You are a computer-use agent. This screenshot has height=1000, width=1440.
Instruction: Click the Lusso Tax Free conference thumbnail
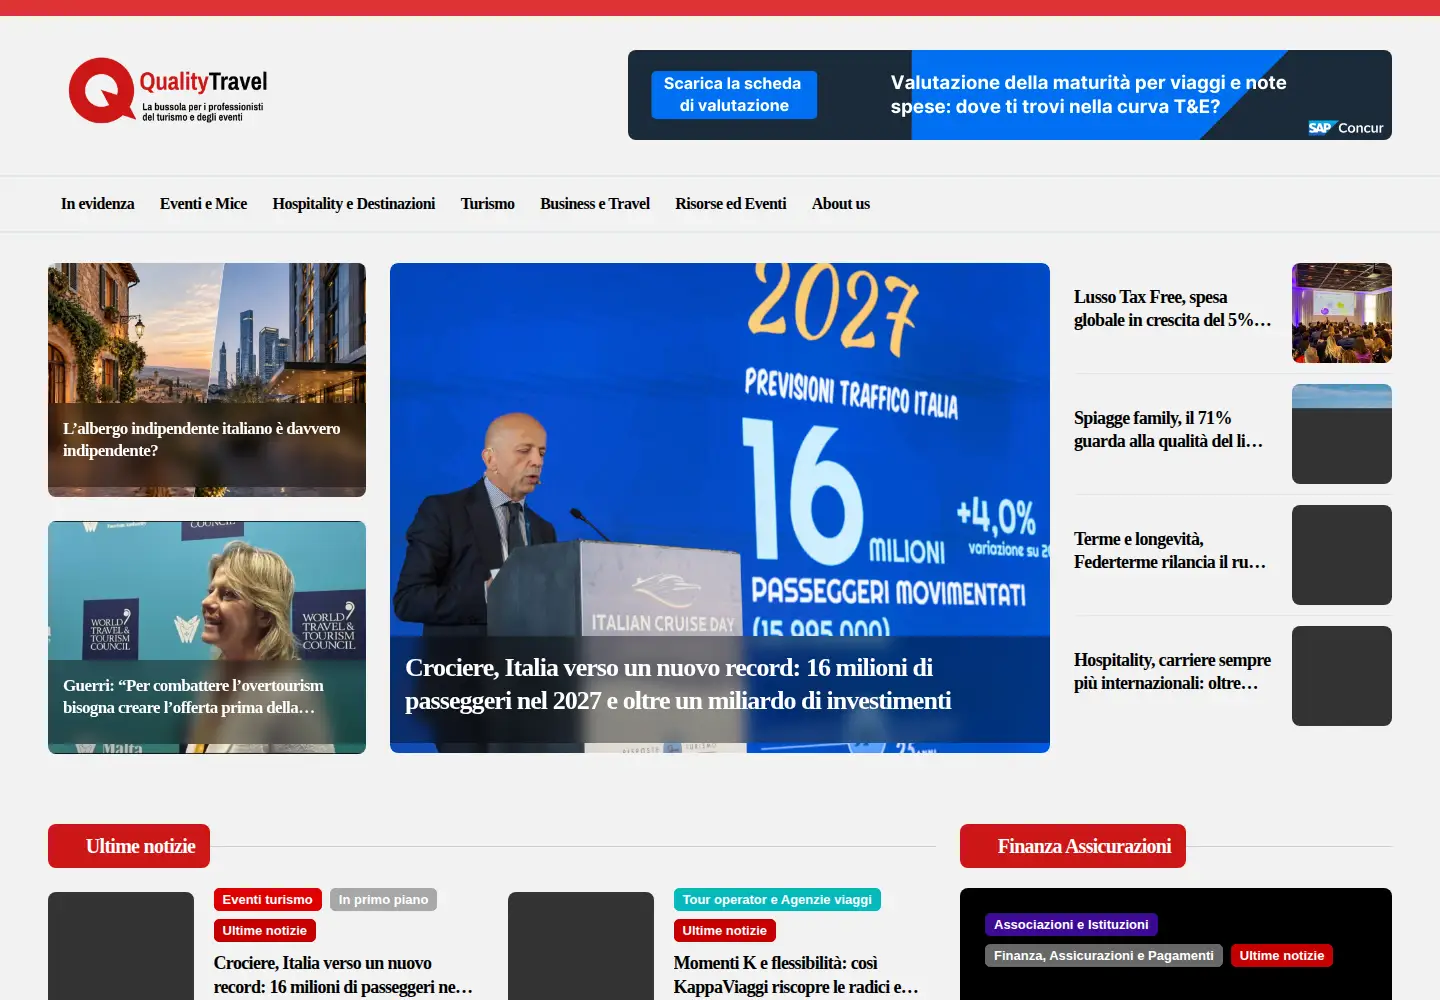(1342, 313)
